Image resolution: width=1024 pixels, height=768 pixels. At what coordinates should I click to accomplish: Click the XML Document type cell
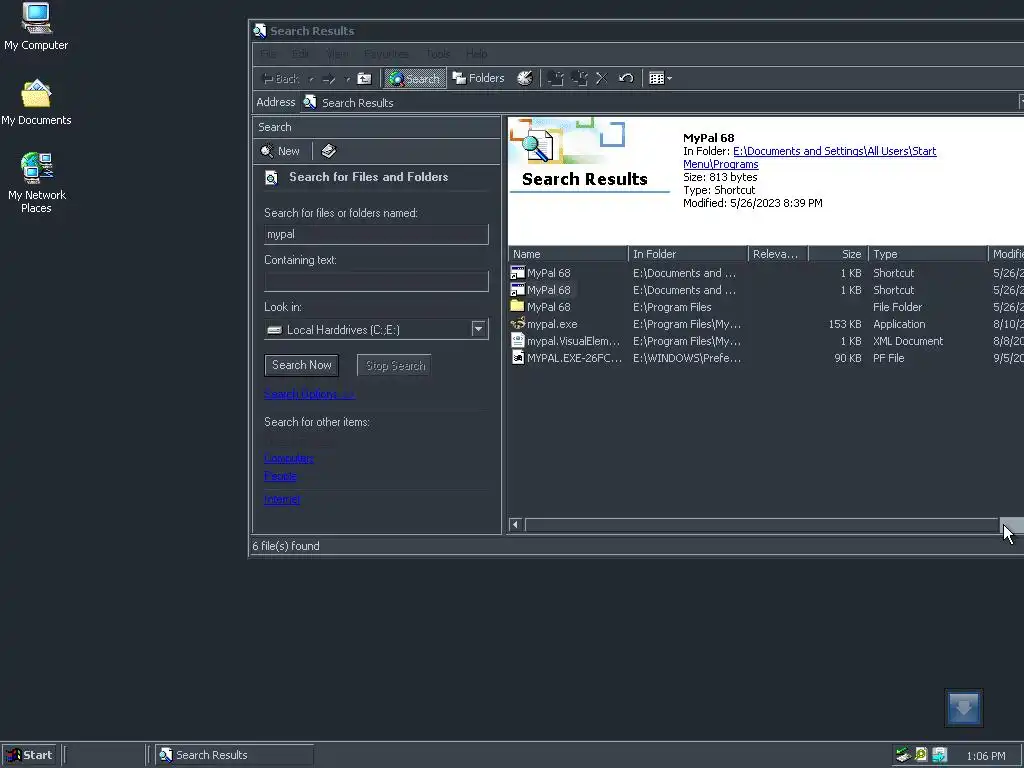(908, 341)
